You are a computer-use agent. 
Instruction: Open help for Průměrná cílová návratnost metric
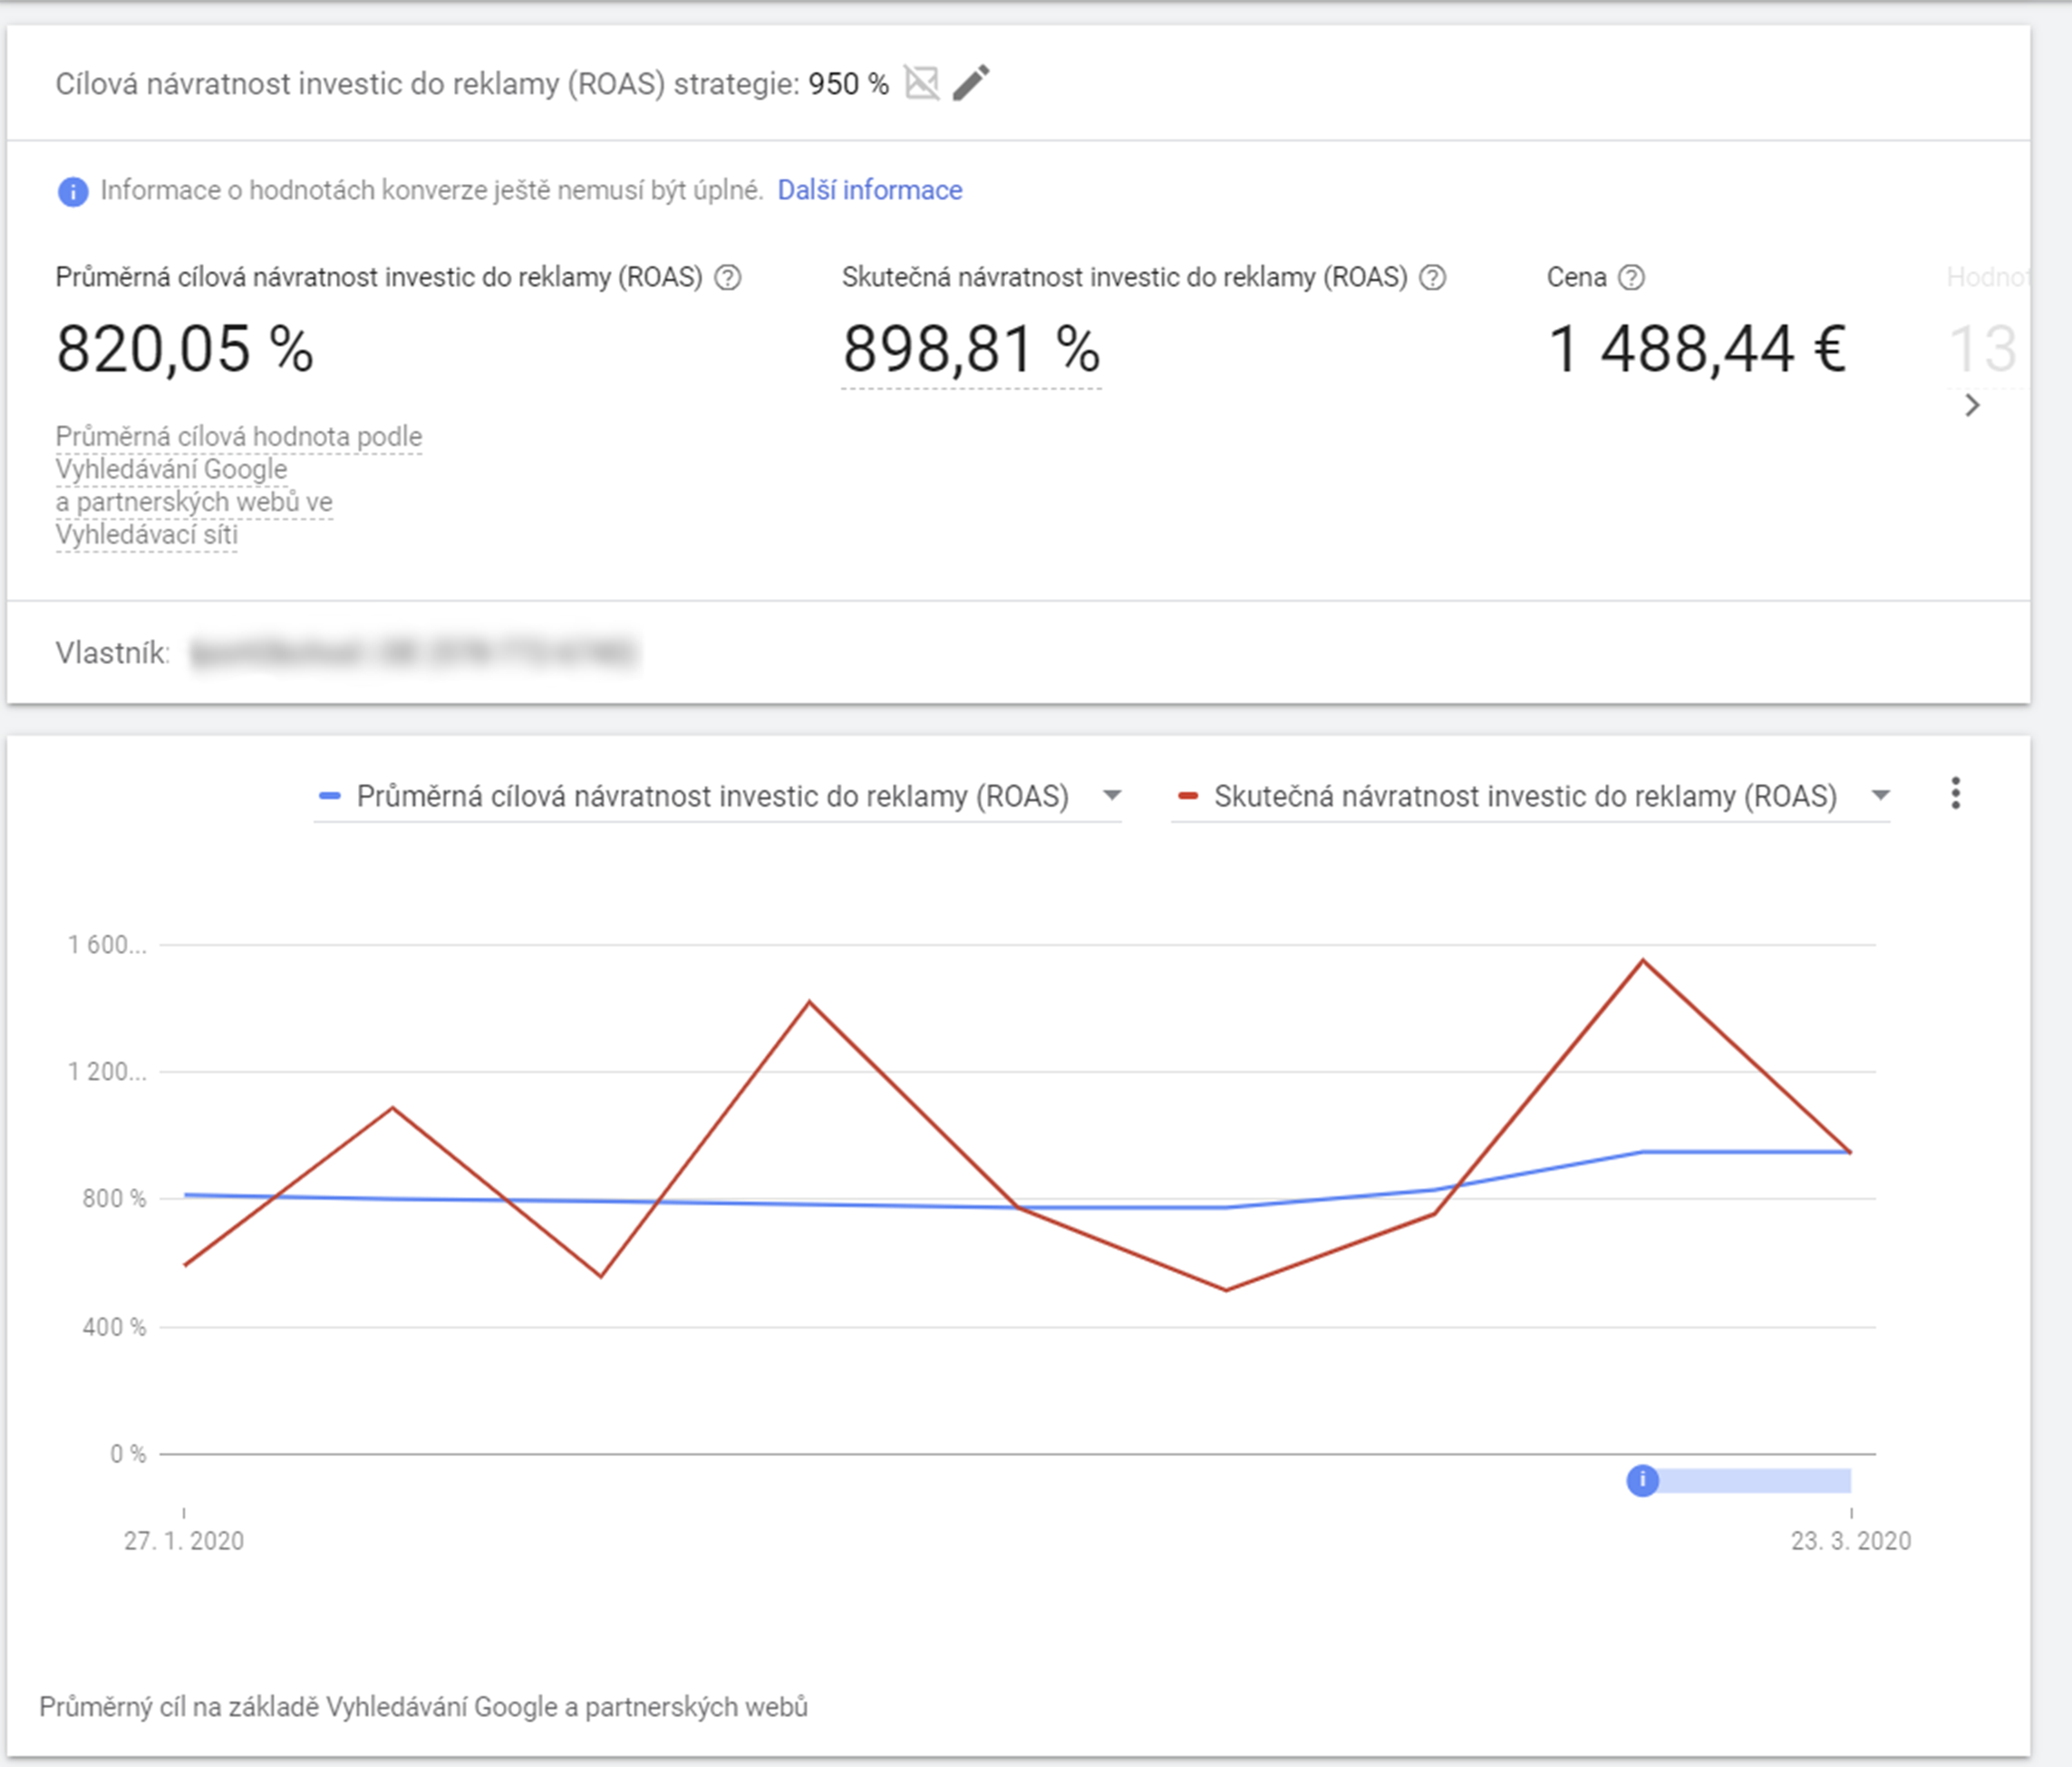(728, 277)
